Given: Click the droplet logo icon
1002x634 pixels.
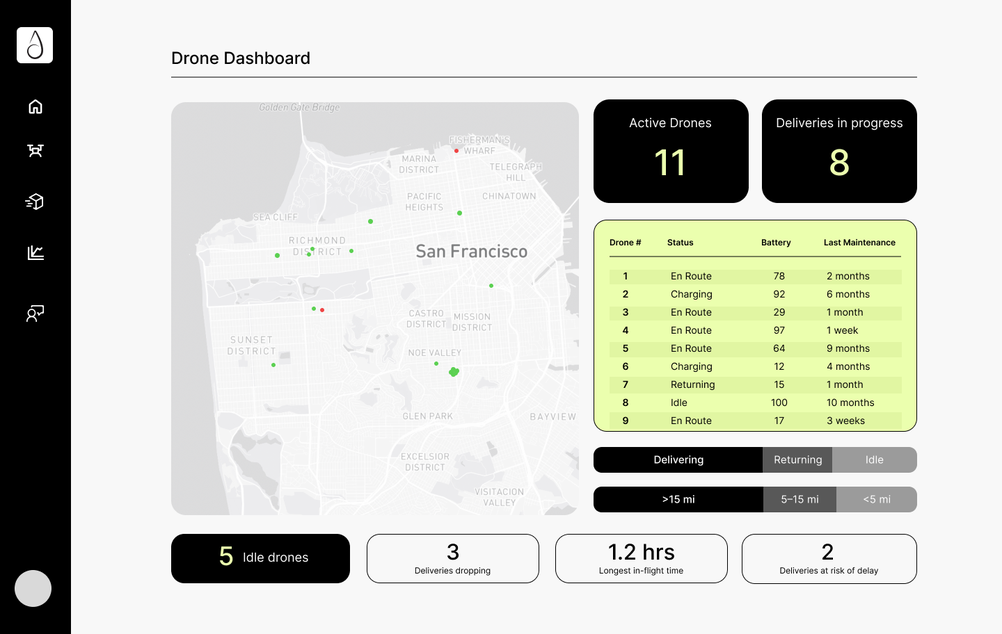Looking at the screenshot, I should [35, 45].
